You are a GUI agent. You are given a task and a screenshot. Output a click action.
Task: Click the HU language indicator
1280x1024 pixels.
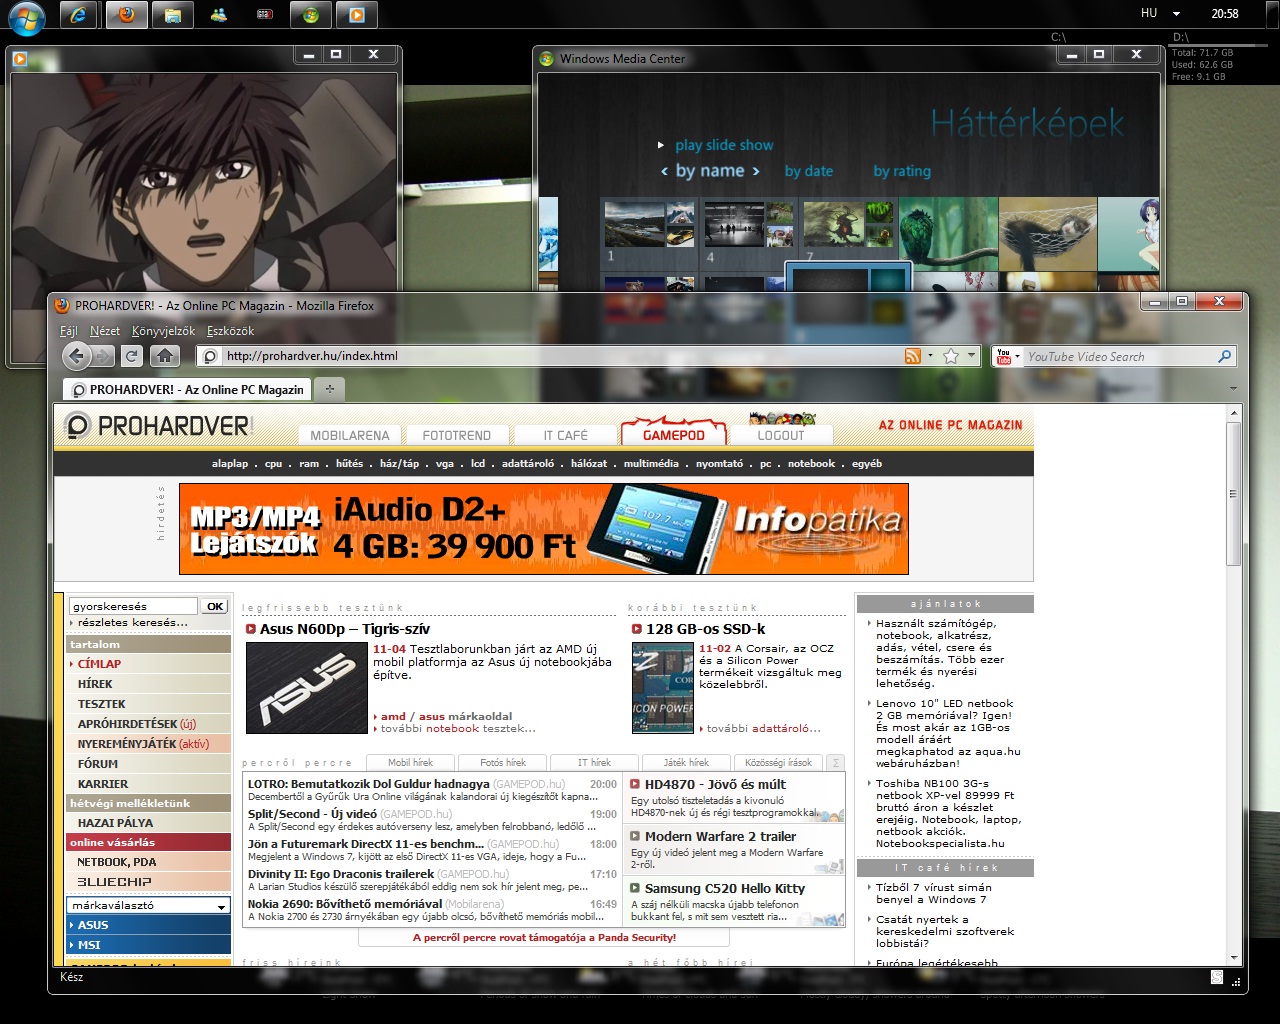(x=1149, y=14)
